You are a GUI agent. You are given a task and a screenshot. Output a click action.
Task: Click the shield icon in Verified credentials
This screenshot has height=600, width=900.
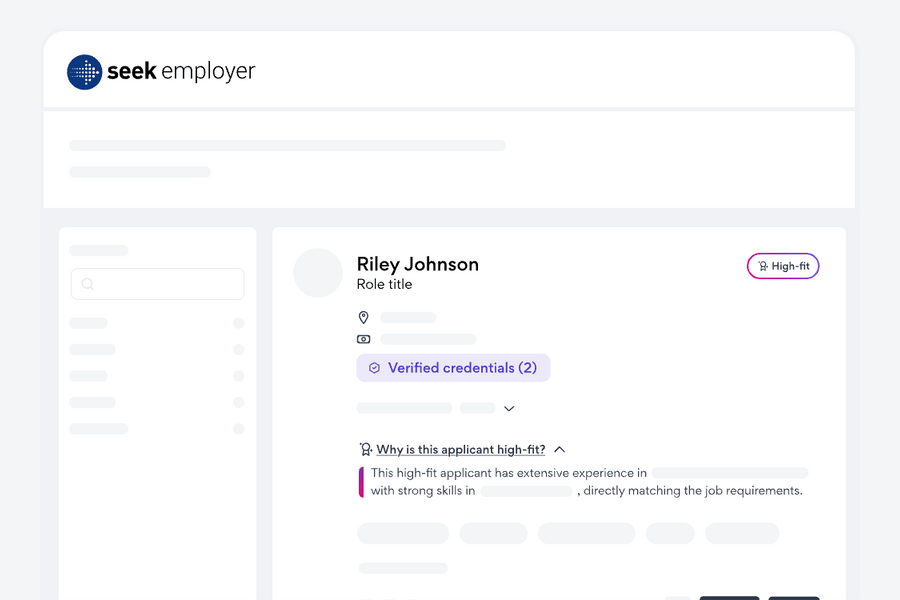(x=374, y=368)
